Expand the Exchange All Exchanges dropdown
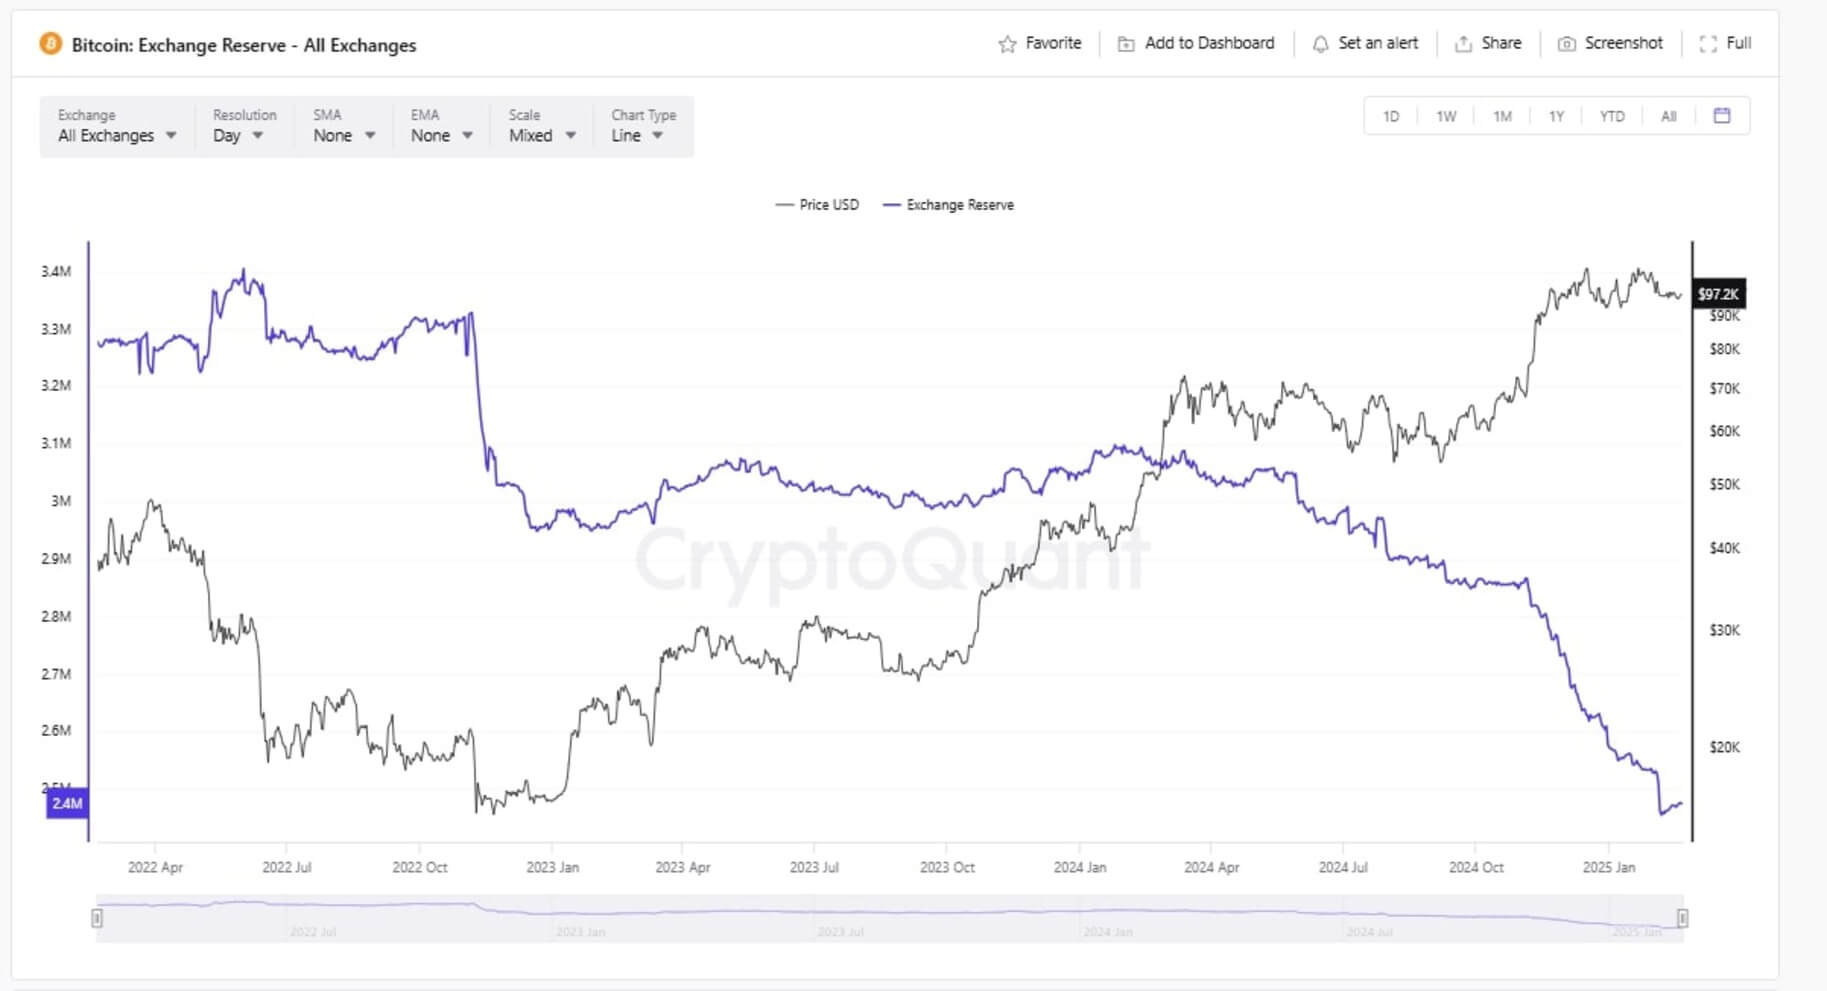This screenshot has width=1827, height=991. pyautogui.click(x=117, y=135)
